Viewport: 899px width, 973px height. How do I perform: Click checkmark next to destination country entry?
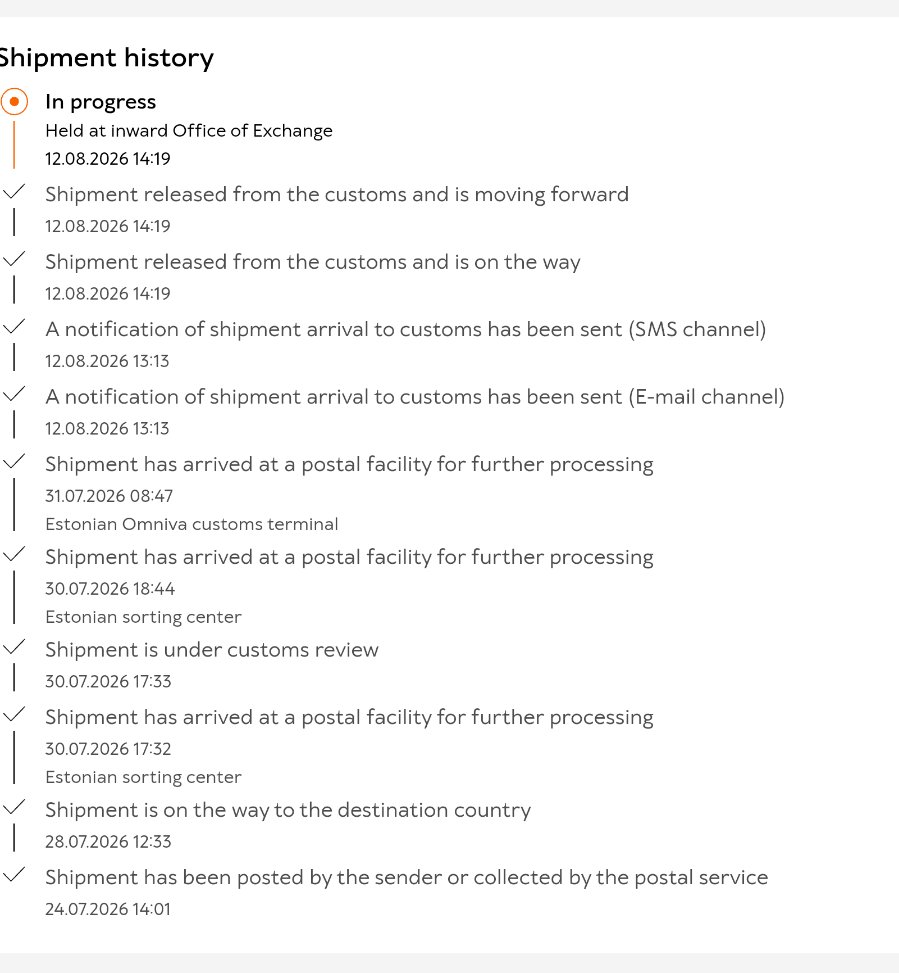14,807
